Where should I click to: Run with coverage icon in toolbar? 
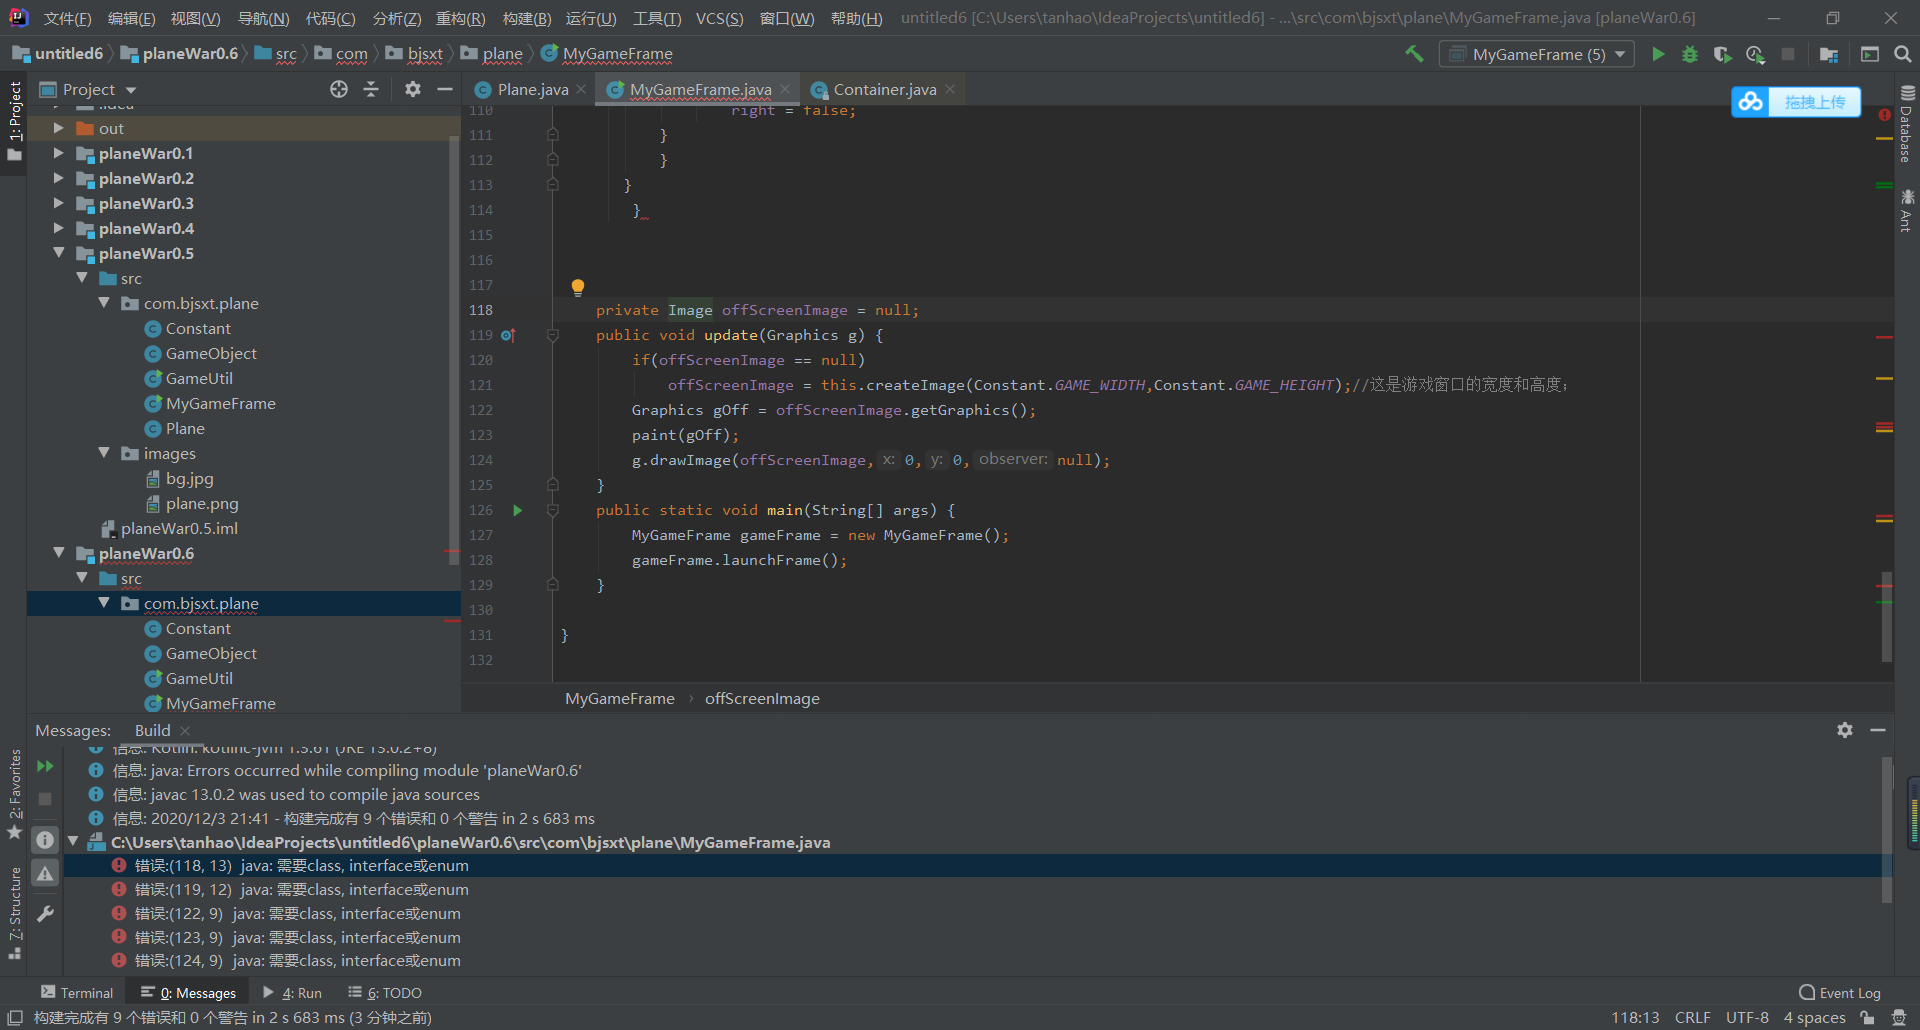coord(1722,54)
